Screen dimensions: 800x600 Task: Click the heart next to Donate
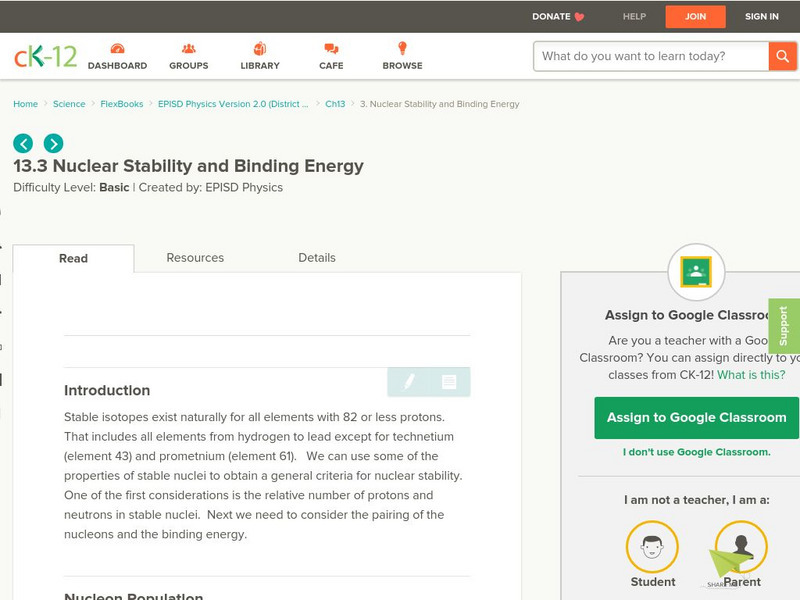click(x=578, y=16)
